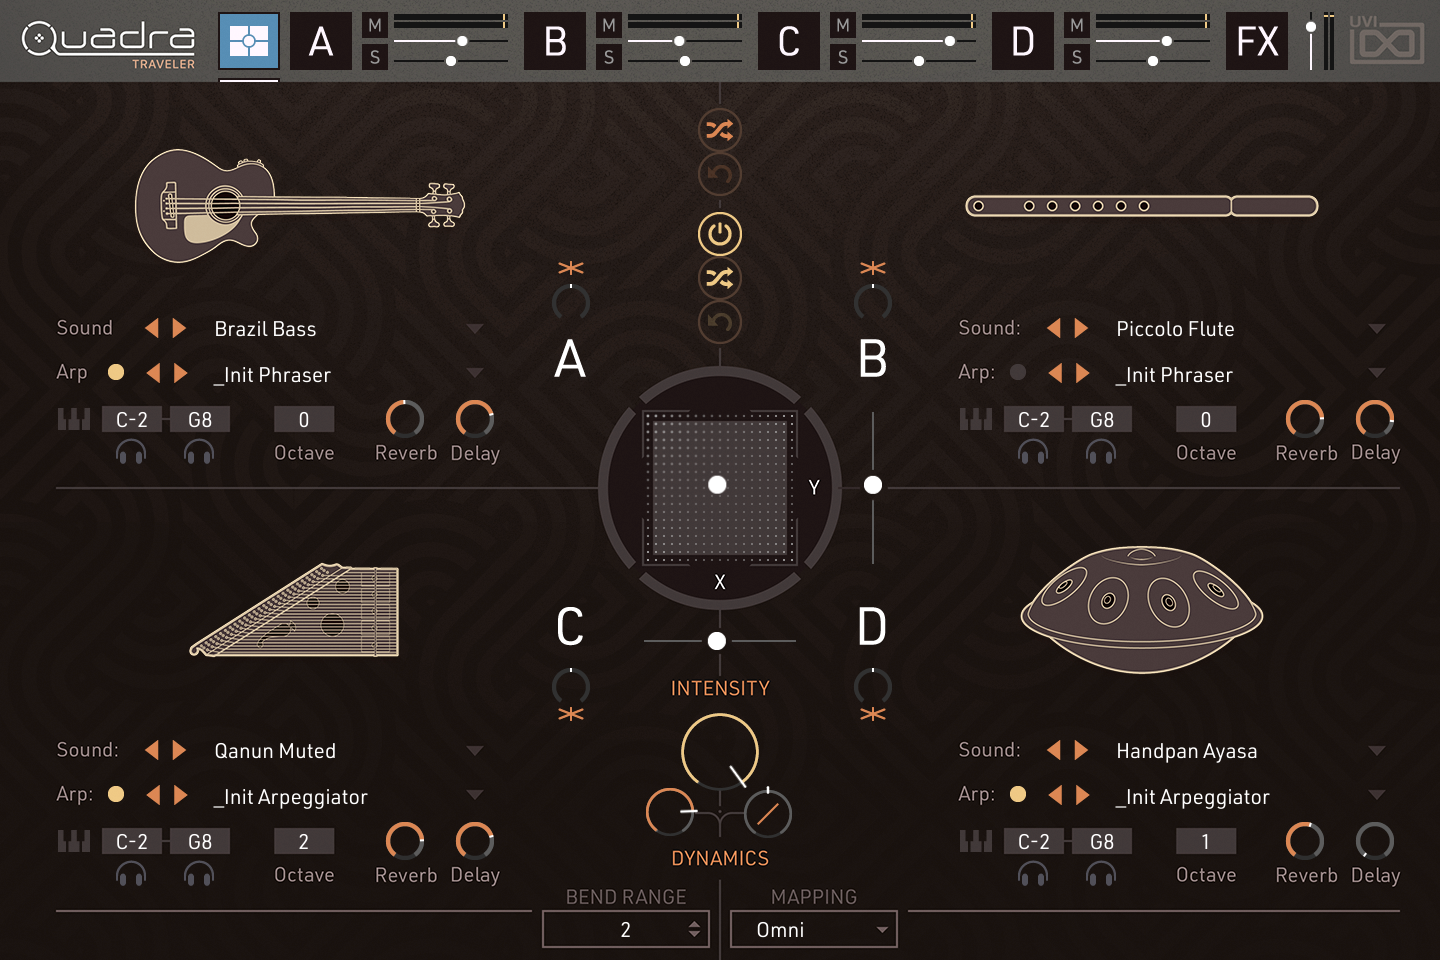Click the Intensity horizontal slider handle
The height and width of the screenshot is (960, 1440).
(x=717, y=641)
